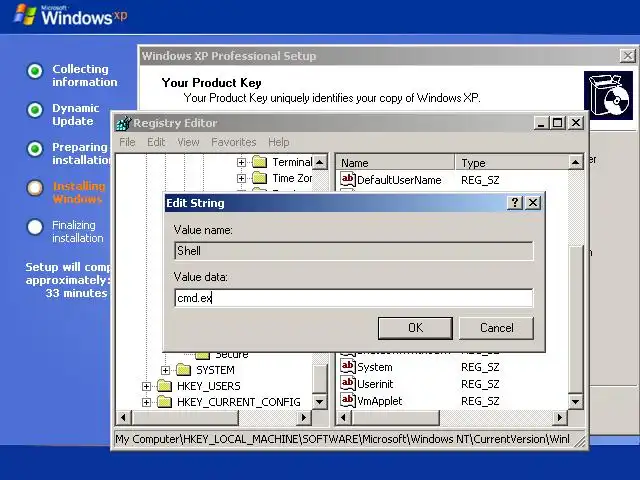Image resolution: width=640 pixels, height=480 pixels.
Task: Open Registry Editor Help menu
Action: click(279, 142)
